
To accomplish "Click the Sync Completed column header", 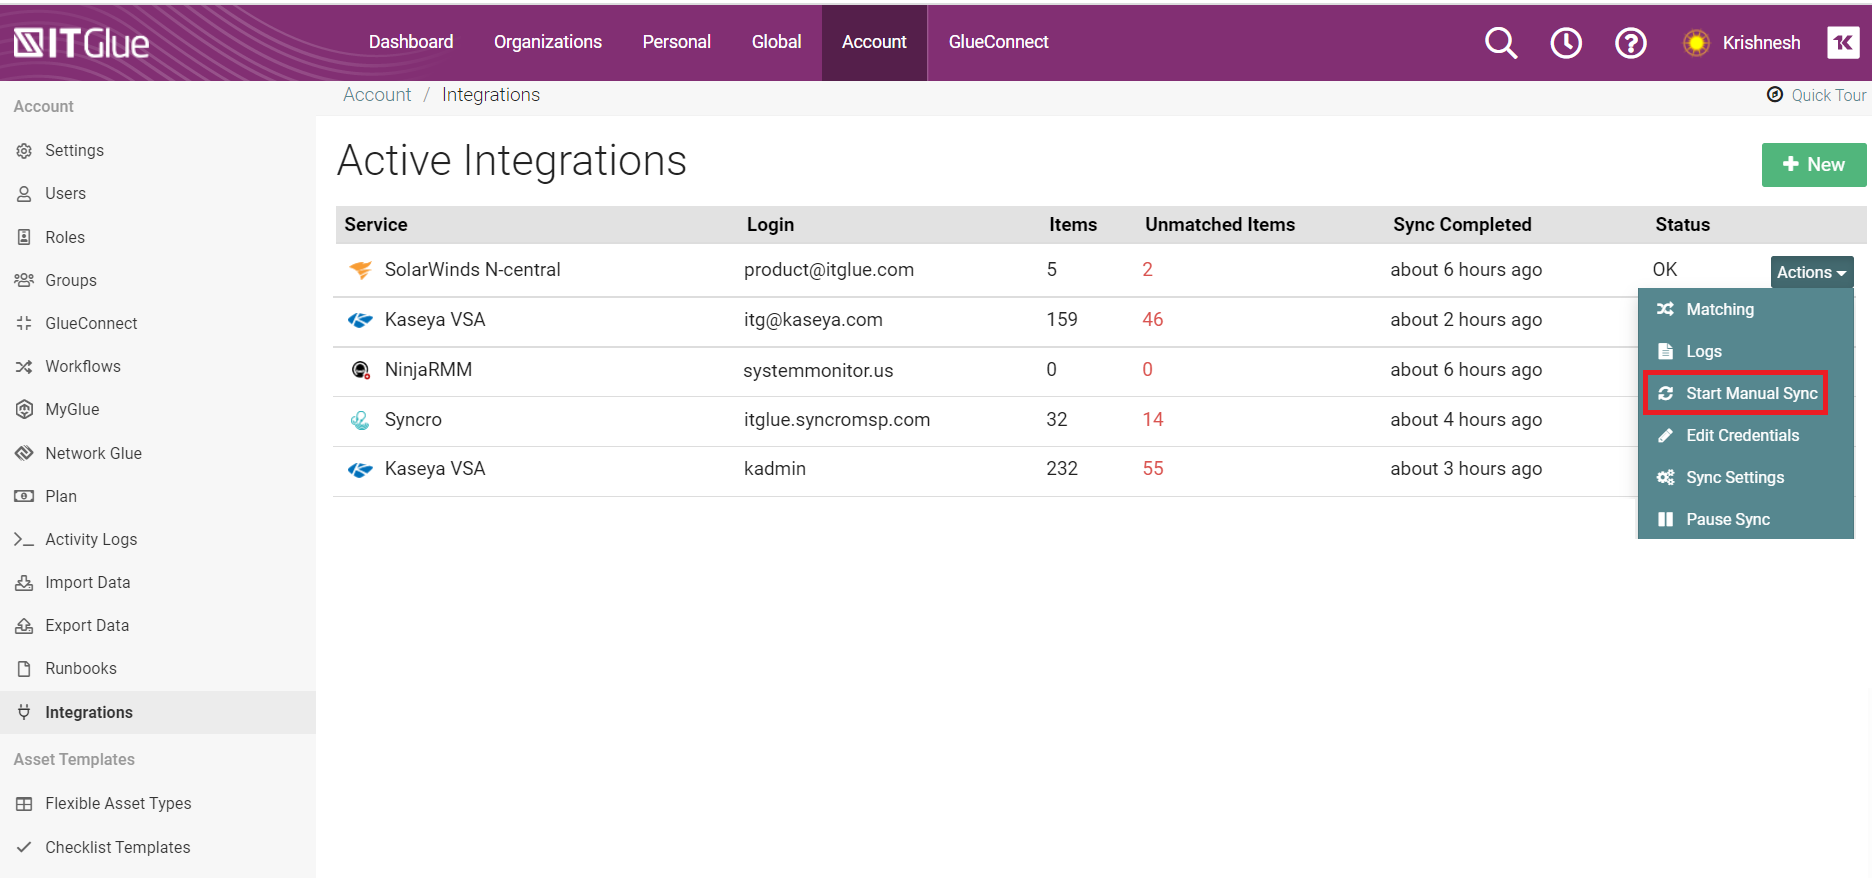I will coord(1462,225).
